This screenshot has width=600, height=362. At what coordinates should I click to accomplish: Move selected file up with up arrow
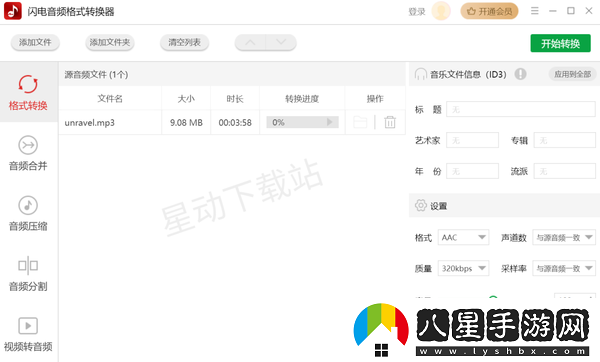[x=250, y=42]
